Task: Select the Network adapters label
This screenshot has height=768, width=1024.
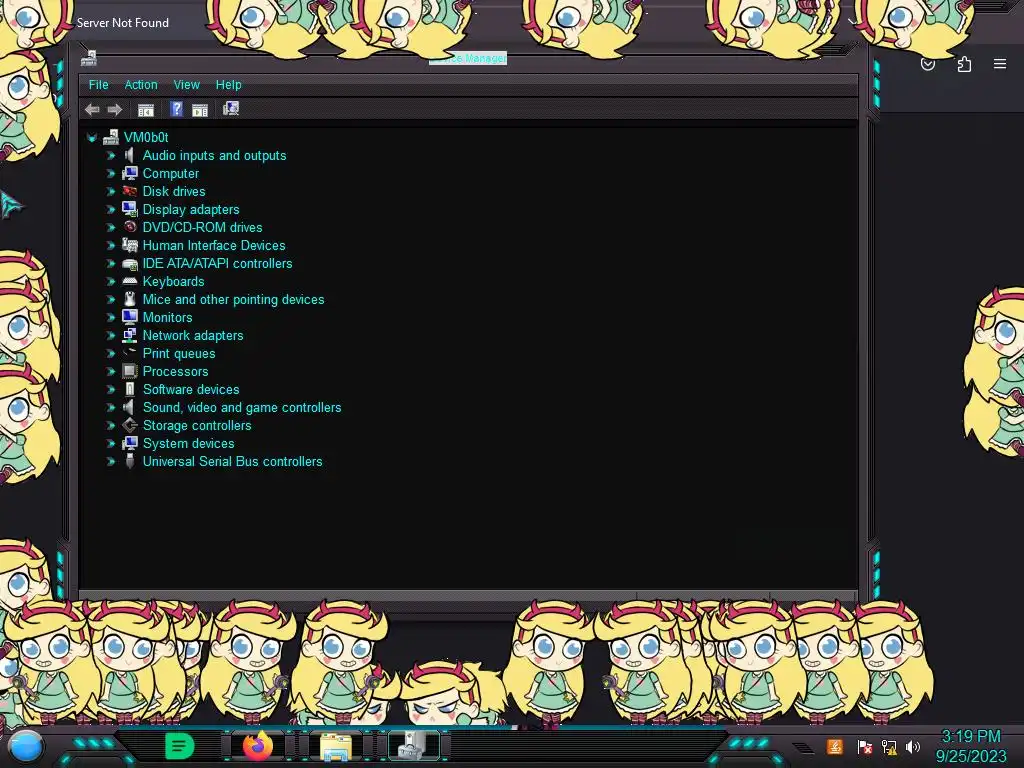Action: coord(193,336)
